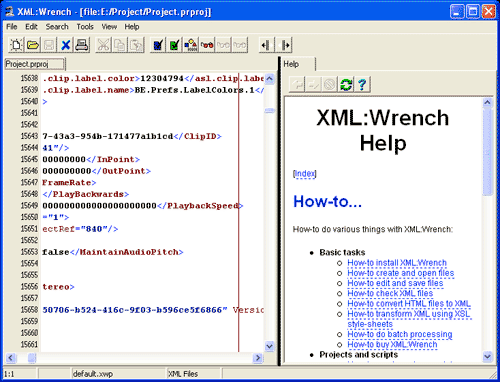
Task: Open the Search menu
Action: 57,27
